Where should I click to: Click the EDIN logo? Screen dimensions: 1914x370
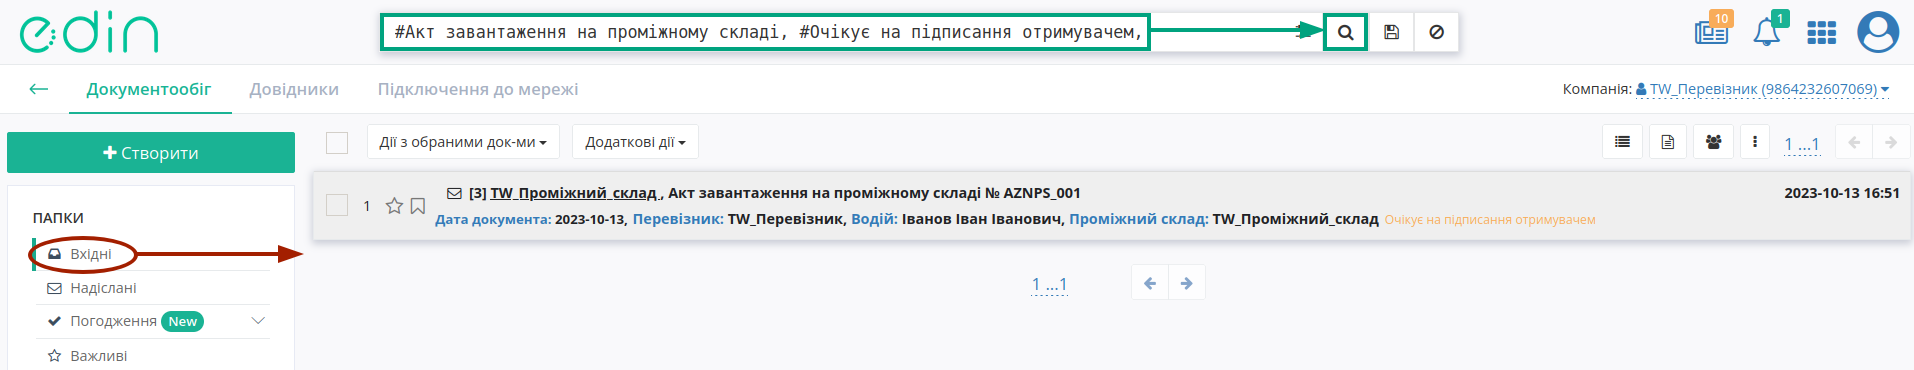coord(89,33)
